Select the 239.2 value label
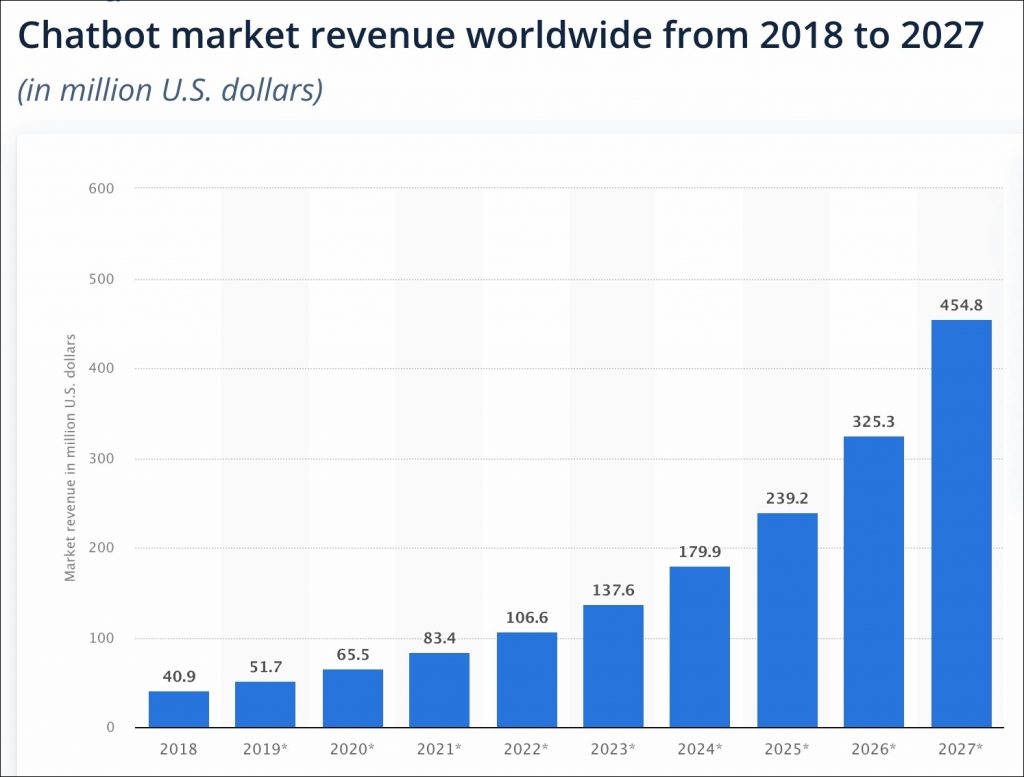The image size is (1024, 777). [787, 497]
